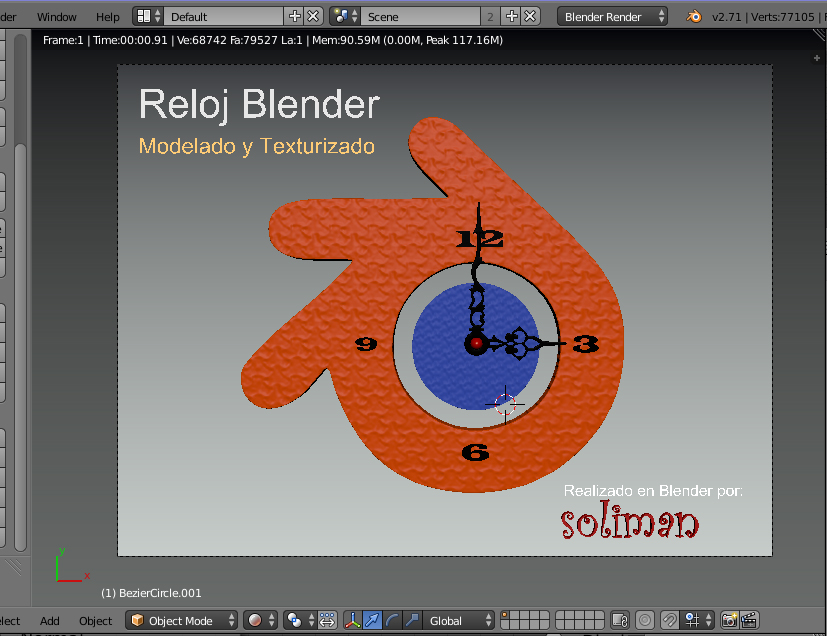
Task: Click the v2.71 version info text
Action: 726,17
